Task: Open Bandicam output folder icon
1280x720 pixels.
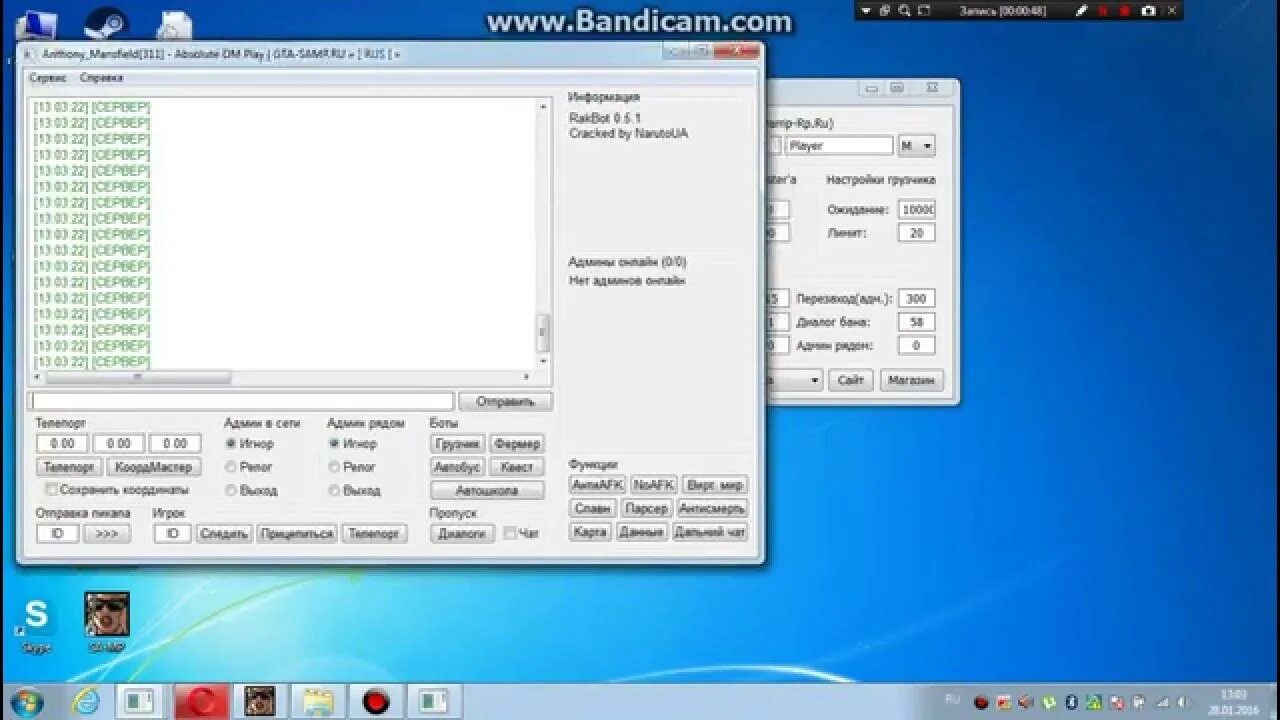Action: pos(886,11)
